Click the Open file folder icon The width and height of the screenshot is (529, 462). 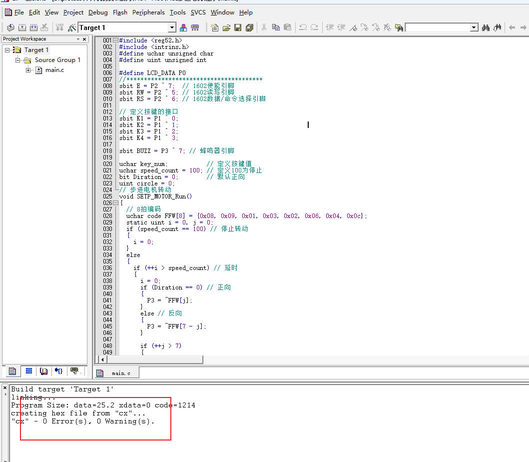pyautogui.click(x=226, y=28)
